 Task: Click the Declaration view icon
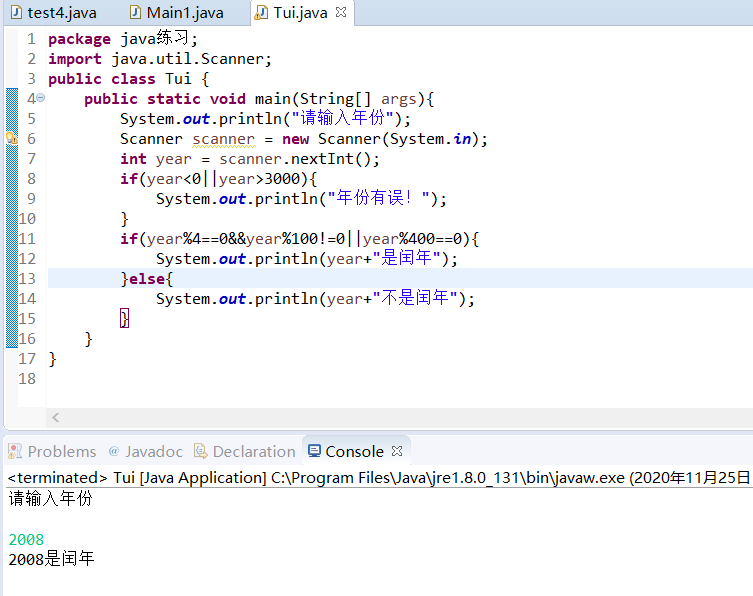(200, 451)
